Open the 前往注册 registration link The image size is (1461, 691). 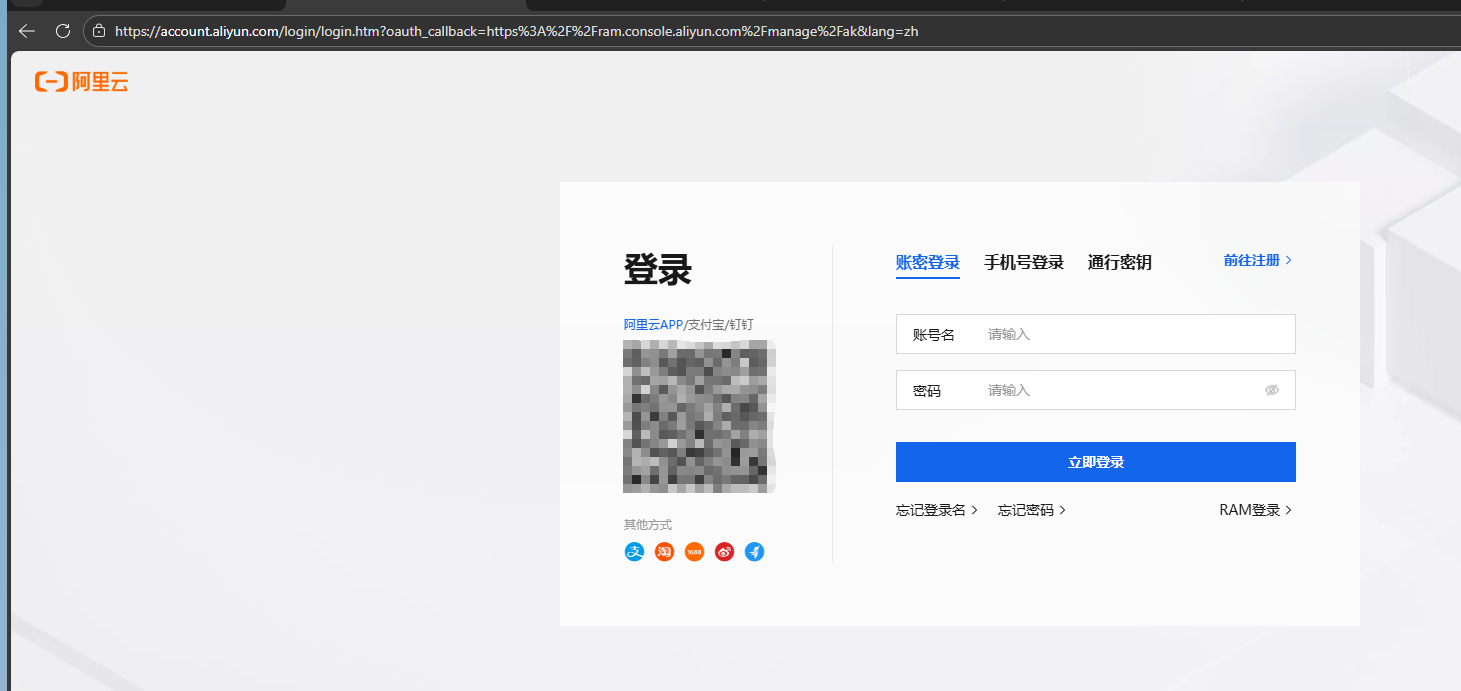(1252, 259)
